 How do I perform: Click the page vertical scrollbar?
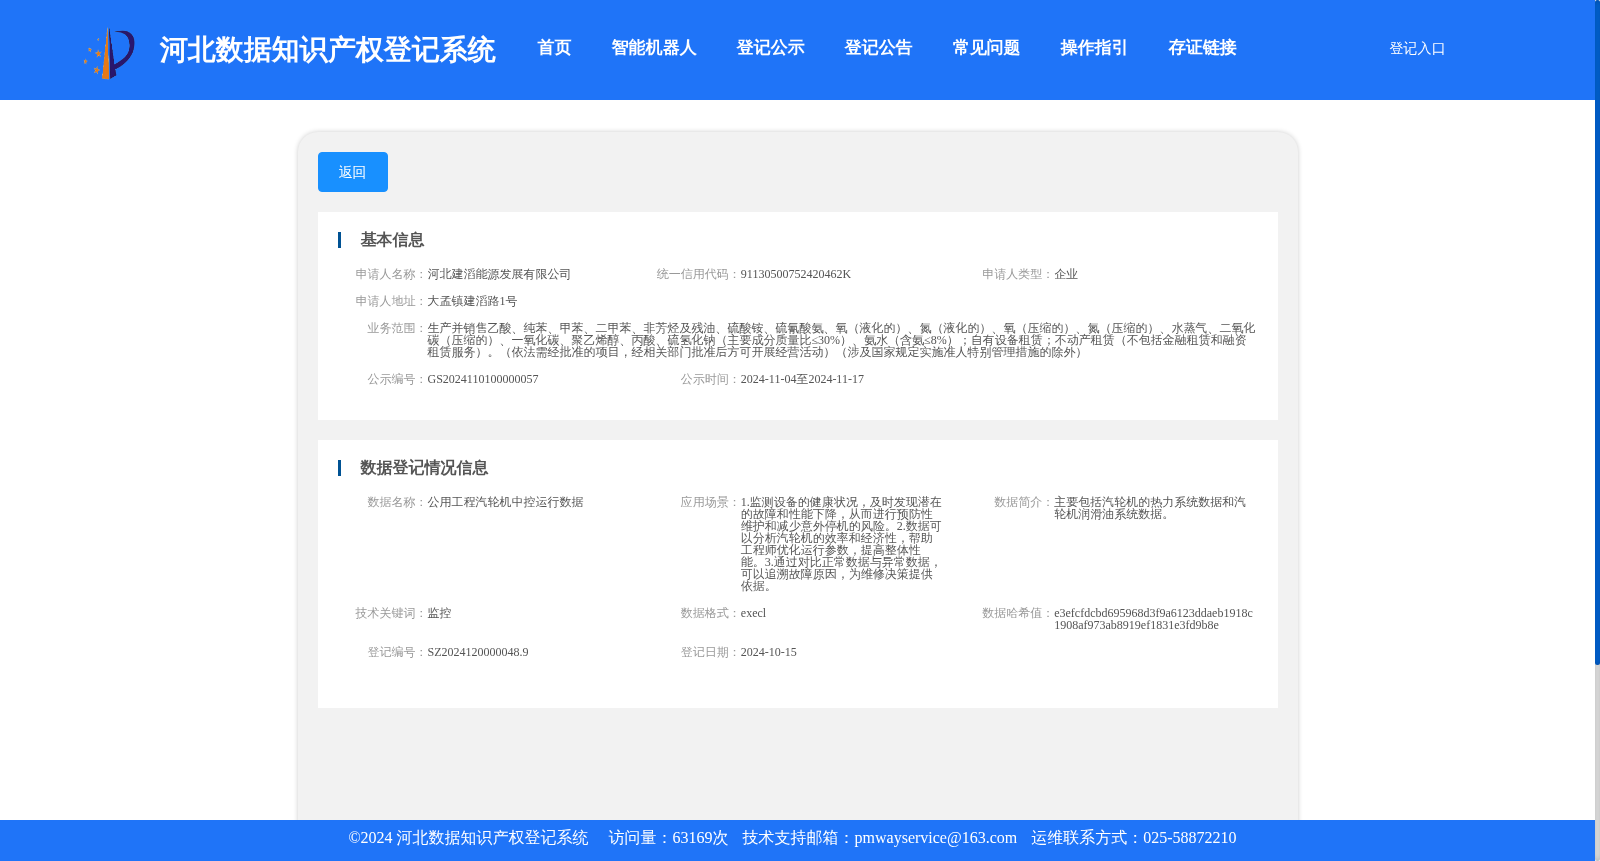1597,332
